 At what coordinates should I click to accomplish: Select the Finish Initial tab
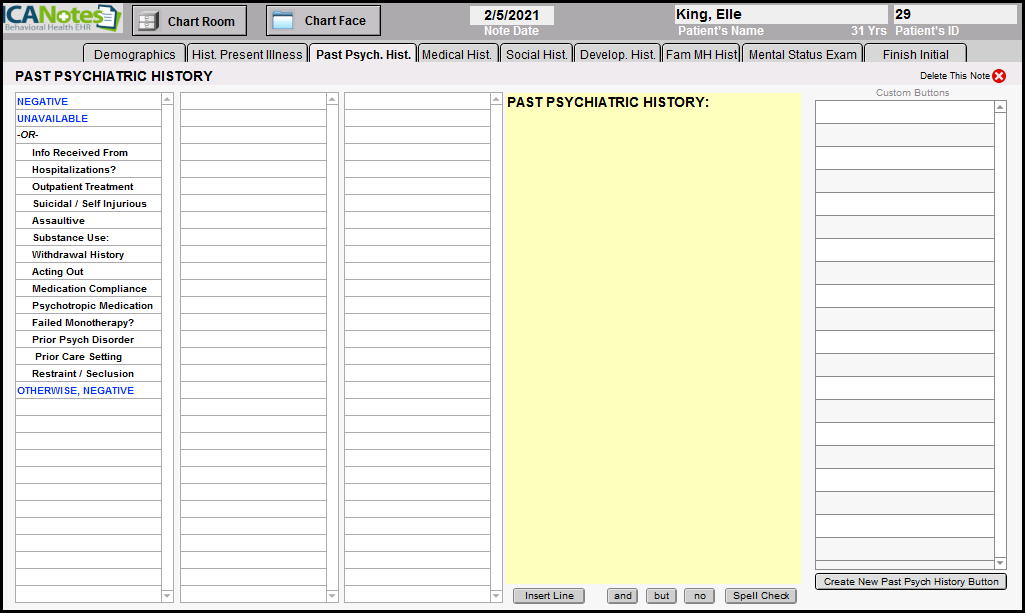point(915,55)
